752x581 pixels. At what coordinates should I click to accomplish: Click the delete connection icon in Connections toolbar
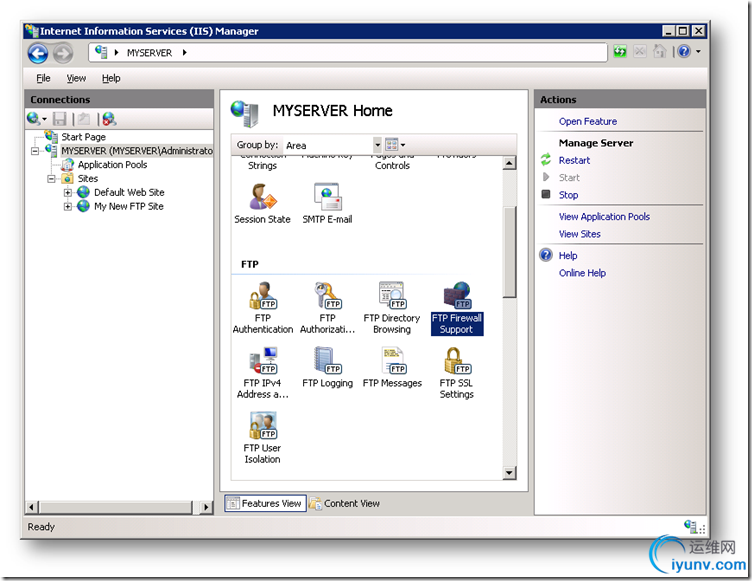tap(109, 119)
